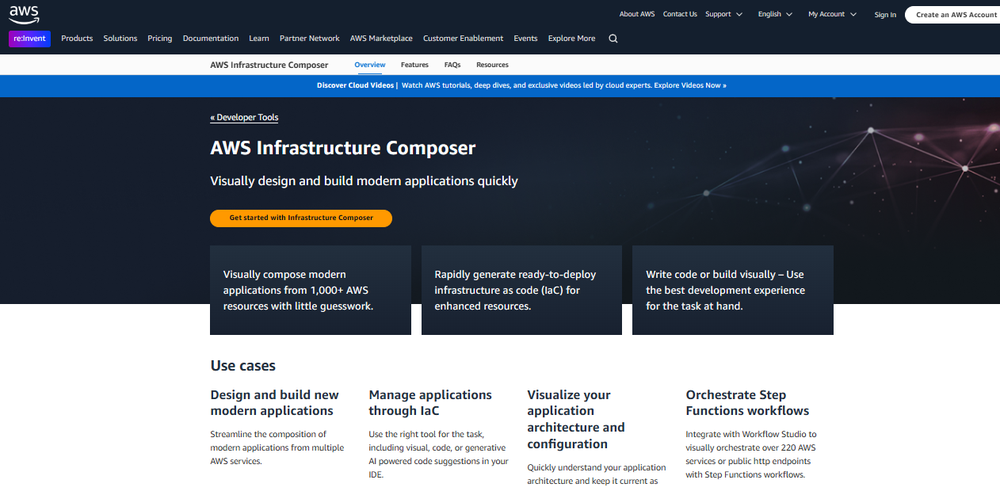Viewport: 1000px width, 490px height.
Task: Click 'Integrate with Workflow Studio' paragraph
Action: click(x=751, y=454)
